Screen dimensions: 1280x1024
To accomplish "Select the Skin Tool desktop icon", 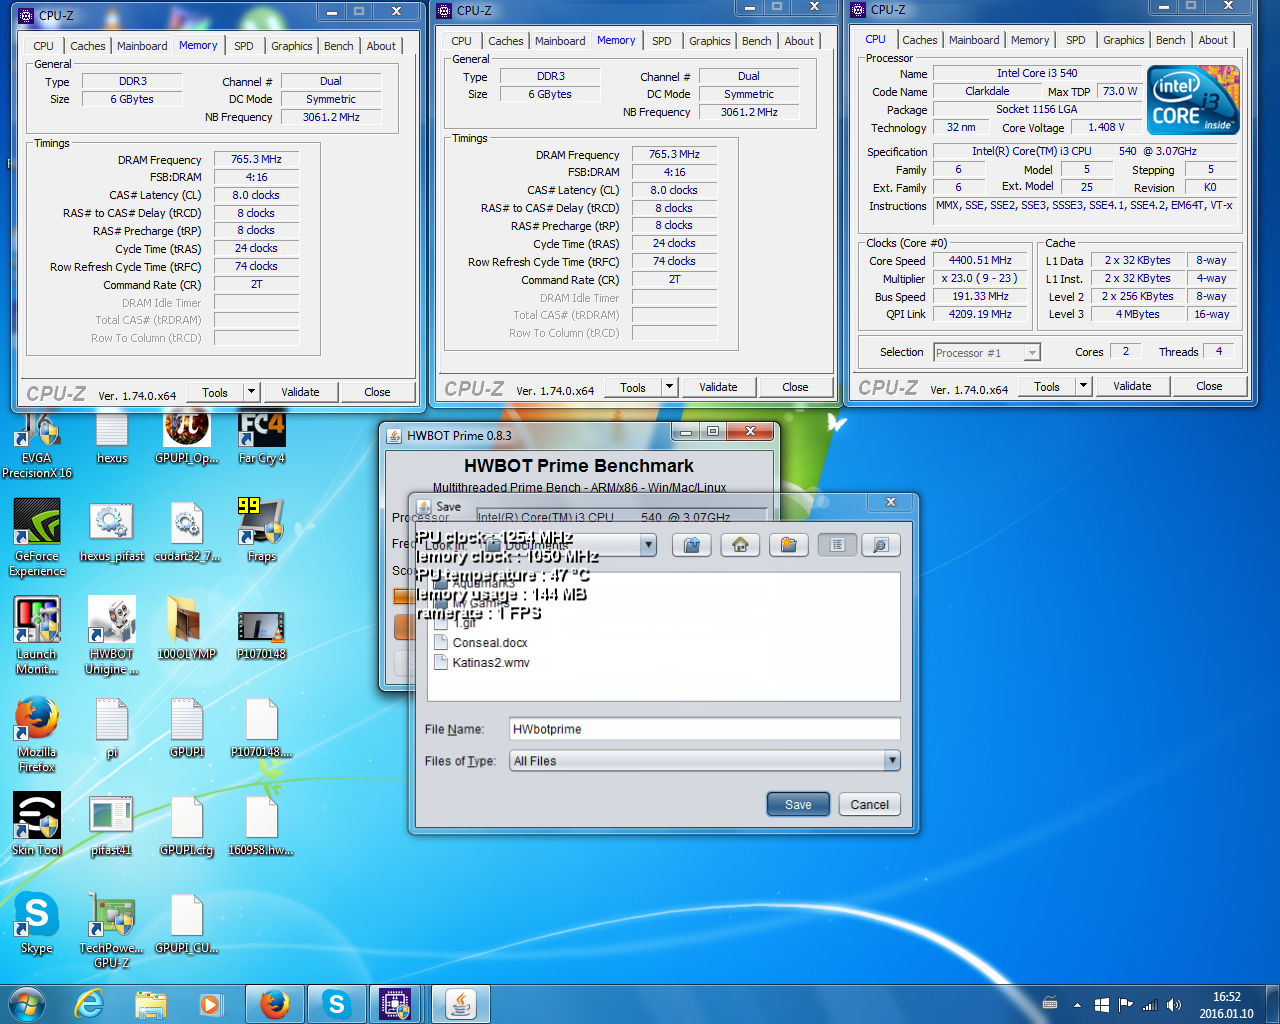I will (37, 824).
